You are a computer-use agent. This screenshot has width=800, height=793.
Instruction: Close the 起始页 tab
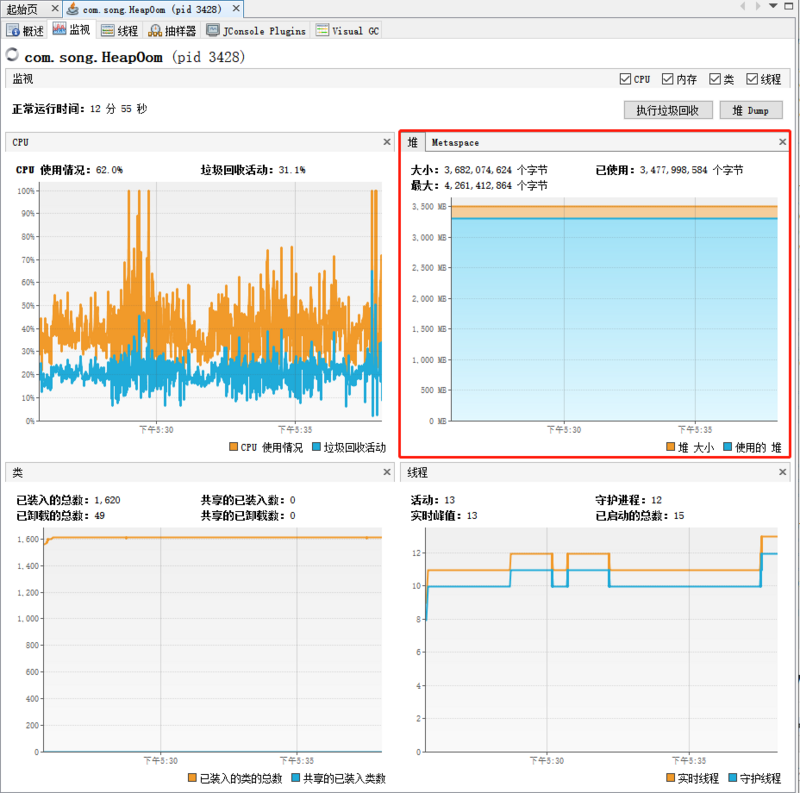pos(55,9)
